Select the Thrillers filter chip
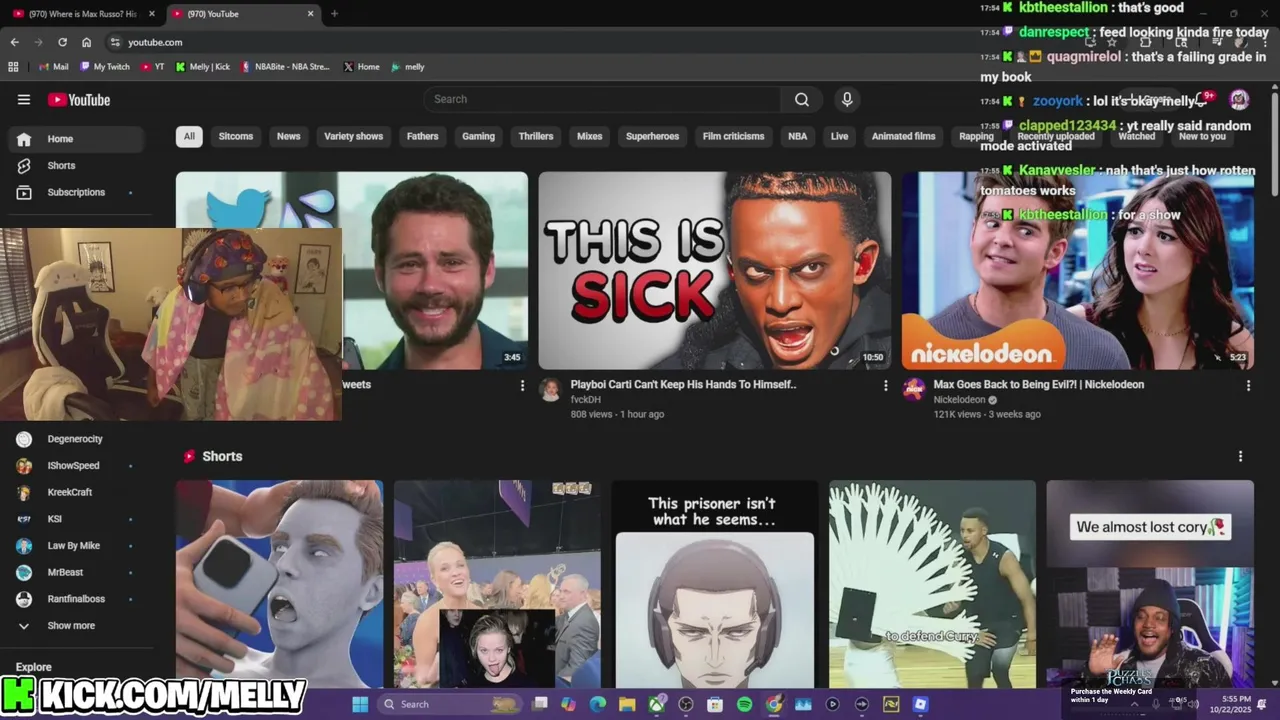 (x=536, y=136)
